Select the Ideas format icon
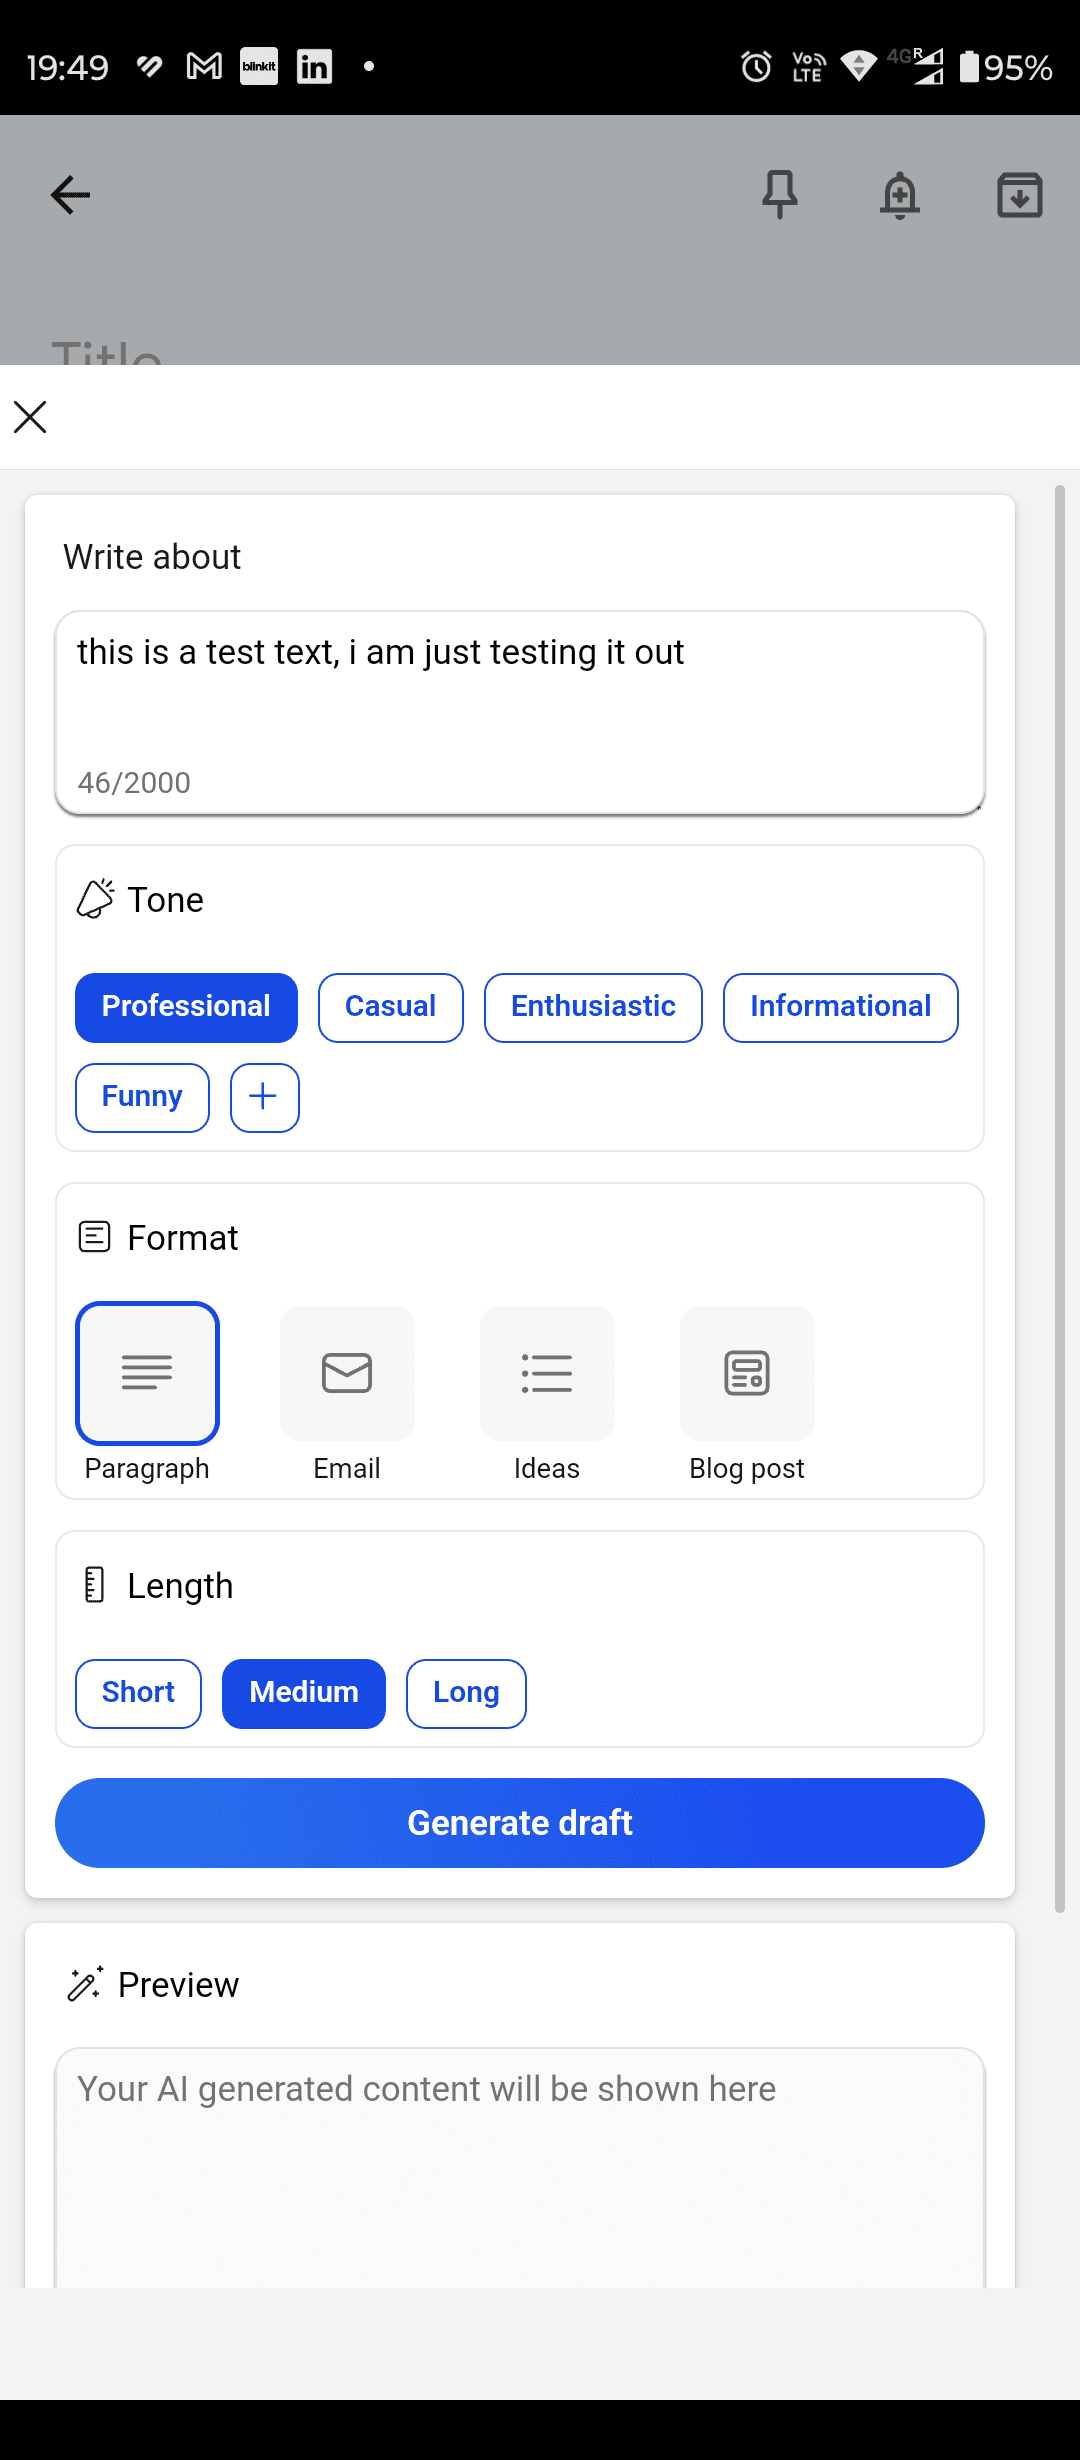This screenshot has height=2460, width=1080. (547, 1373)
